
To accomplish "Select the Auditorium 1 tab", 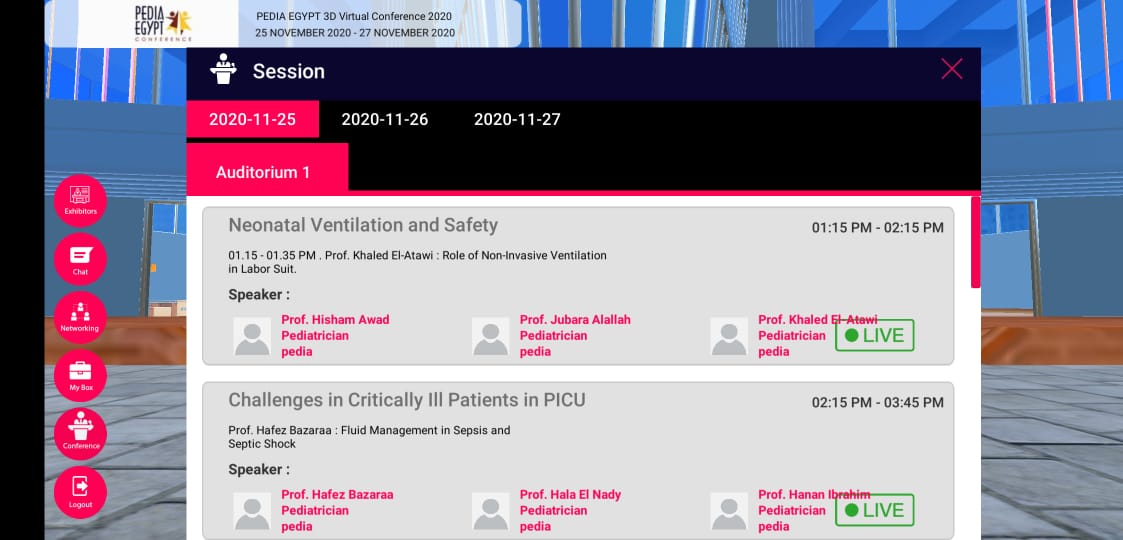I will [x=264, y=172].
